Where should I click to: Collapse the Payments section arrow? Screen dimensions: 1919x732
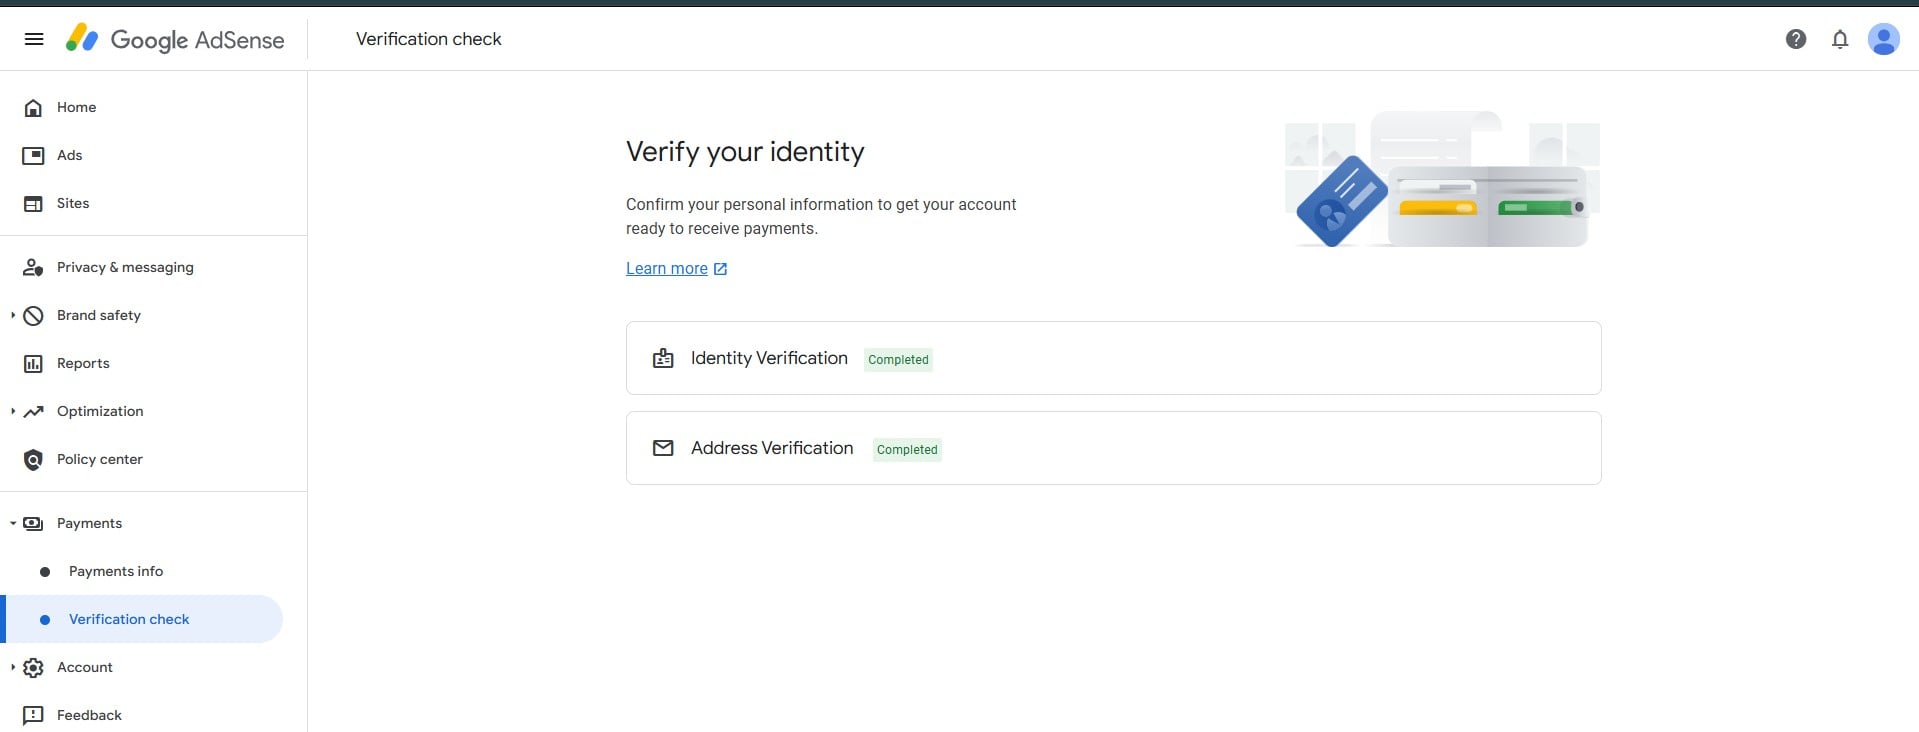coord(13,524)
